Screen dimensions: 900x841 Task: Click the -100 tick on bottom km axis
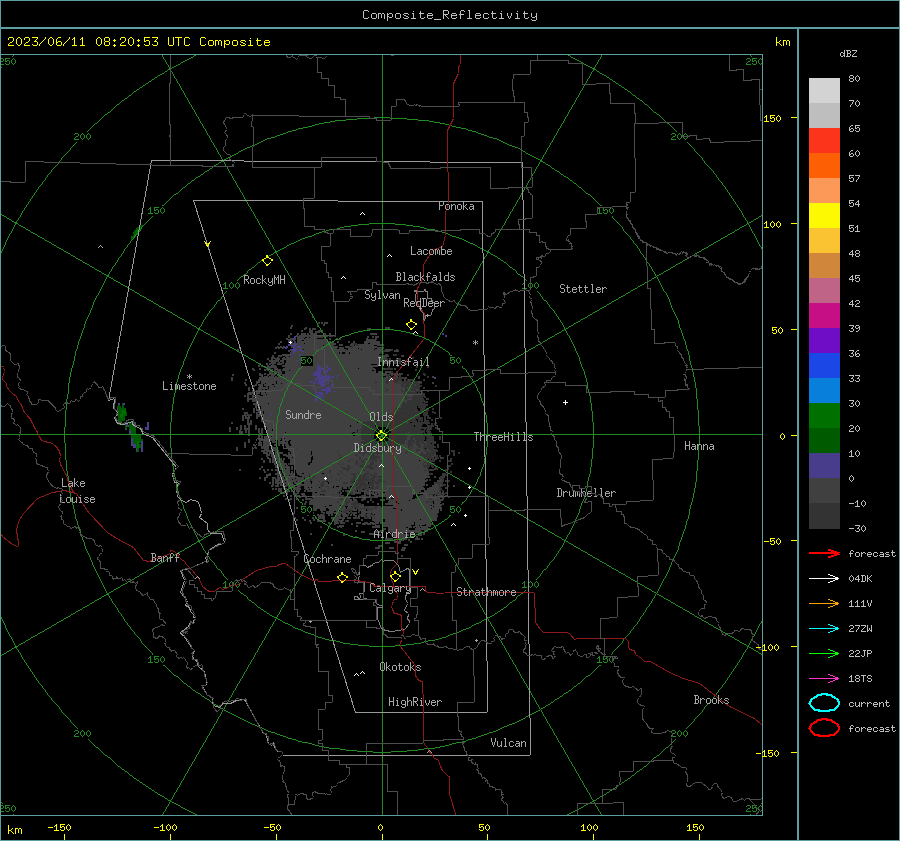point(165,828)
